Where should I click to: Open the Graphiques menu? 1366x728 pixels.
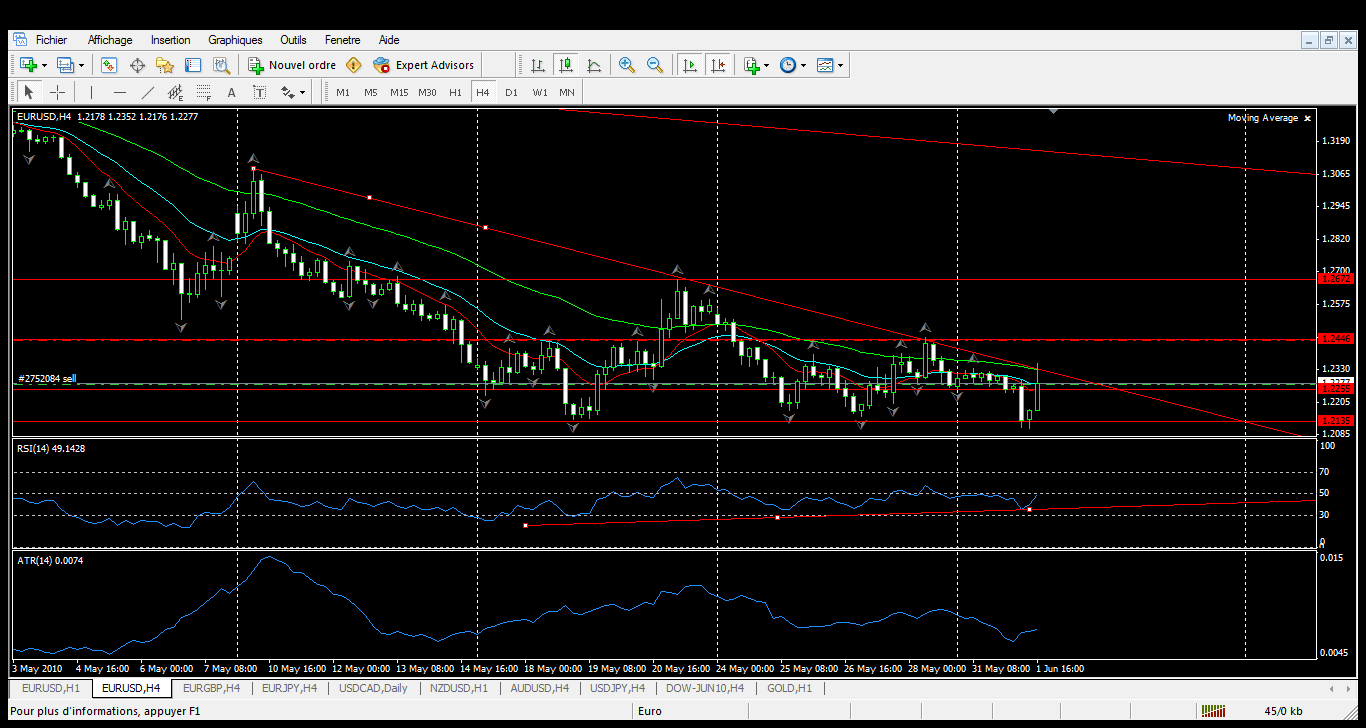coord(235,40)
